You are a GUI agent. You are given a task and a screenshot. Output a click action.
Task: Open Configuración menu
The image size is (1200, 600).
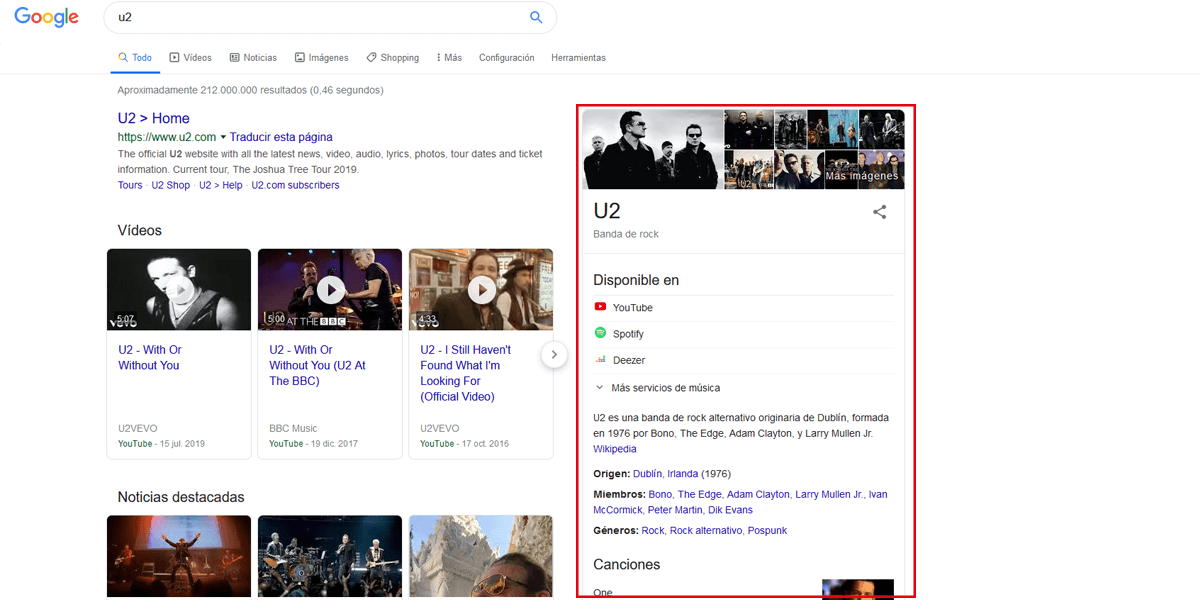(507, 58)
